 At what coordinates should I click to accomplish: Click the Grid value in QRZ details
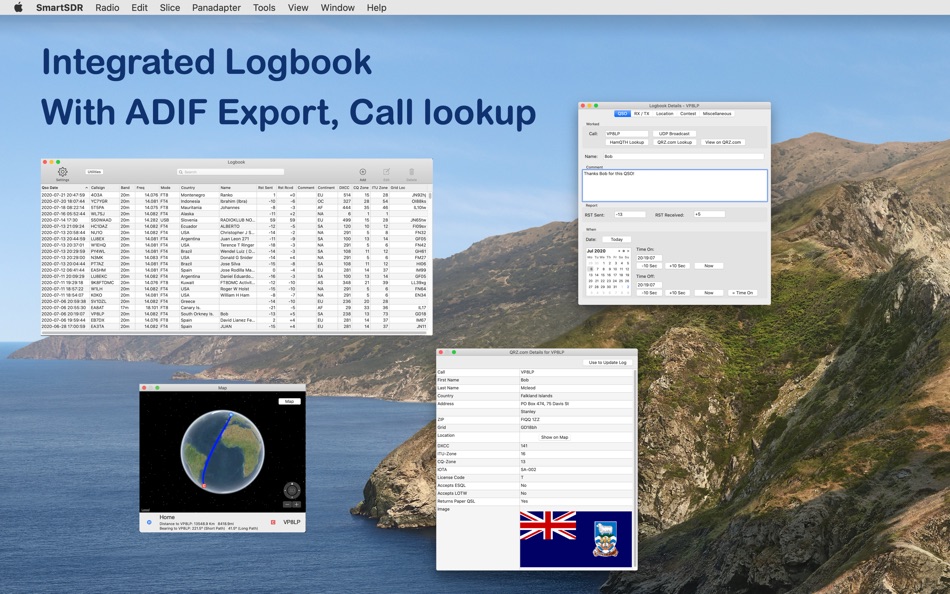[x=528, y=427]
